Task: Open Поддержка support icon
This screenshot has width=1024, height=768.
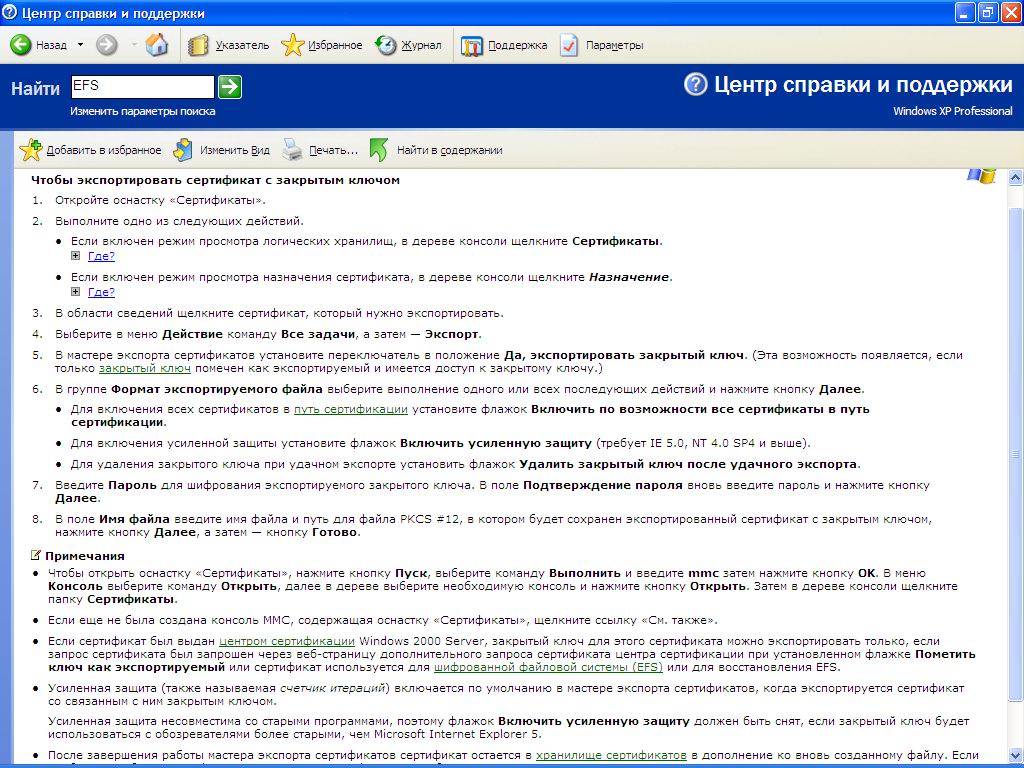Action: click(x=472, y=45)
